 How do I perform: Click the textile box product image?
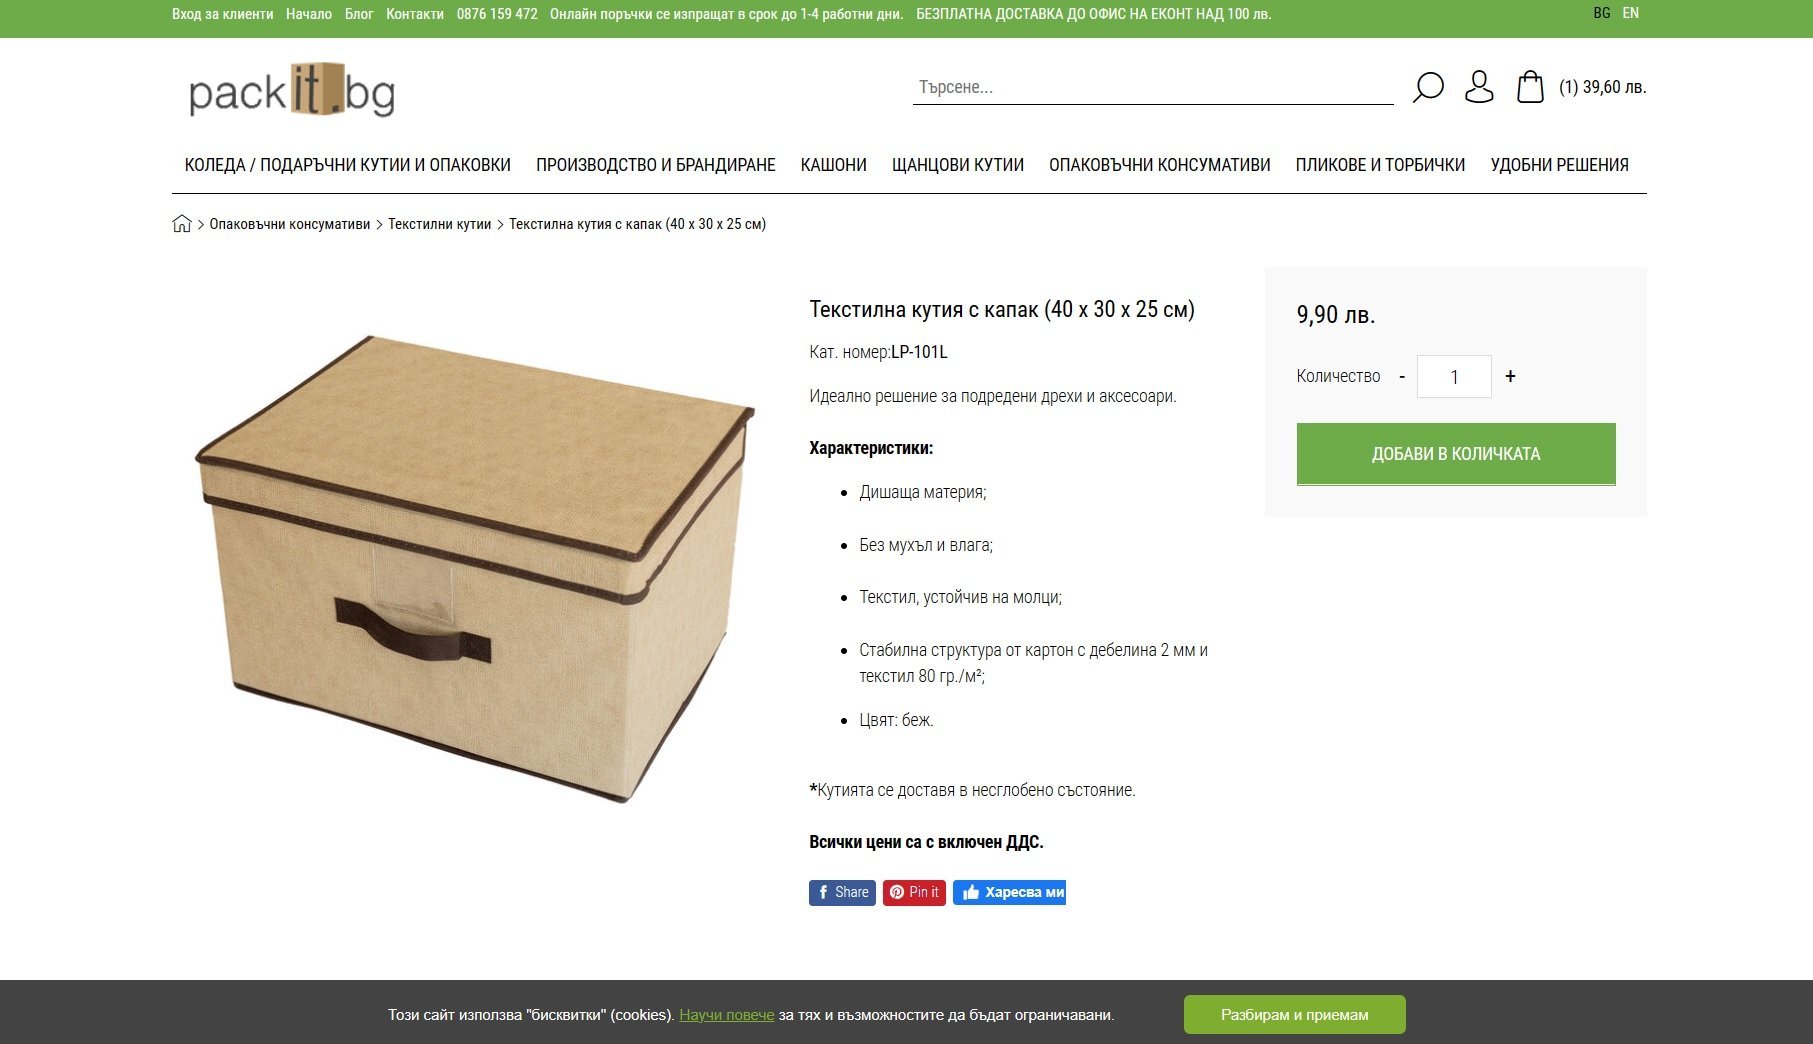coord(475,568)
